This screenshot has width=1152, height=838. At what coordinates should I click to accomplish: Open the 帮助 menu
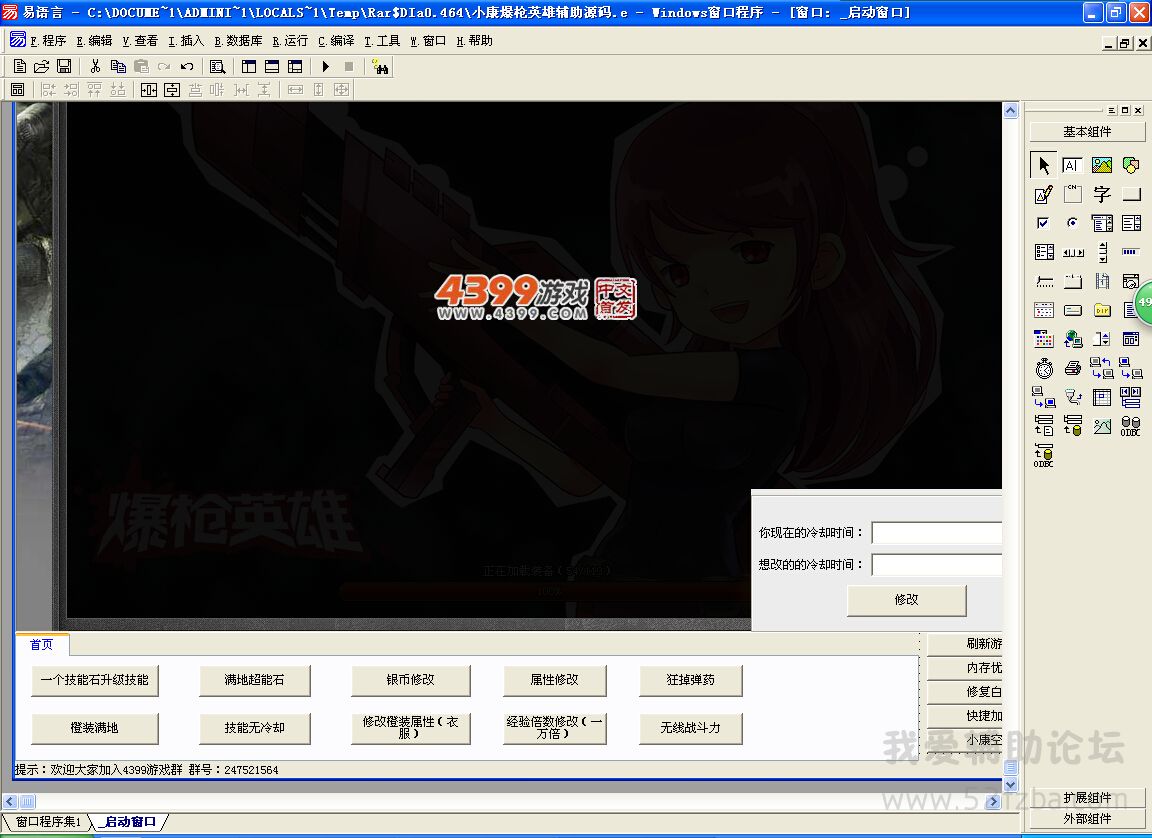[x=474, y=41]
